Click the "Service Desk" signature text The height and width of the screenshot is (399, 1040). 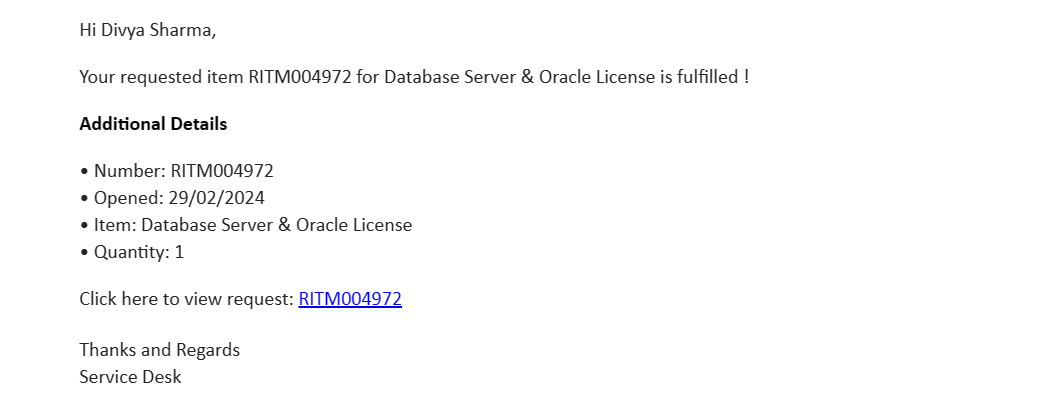pos(130,377)
